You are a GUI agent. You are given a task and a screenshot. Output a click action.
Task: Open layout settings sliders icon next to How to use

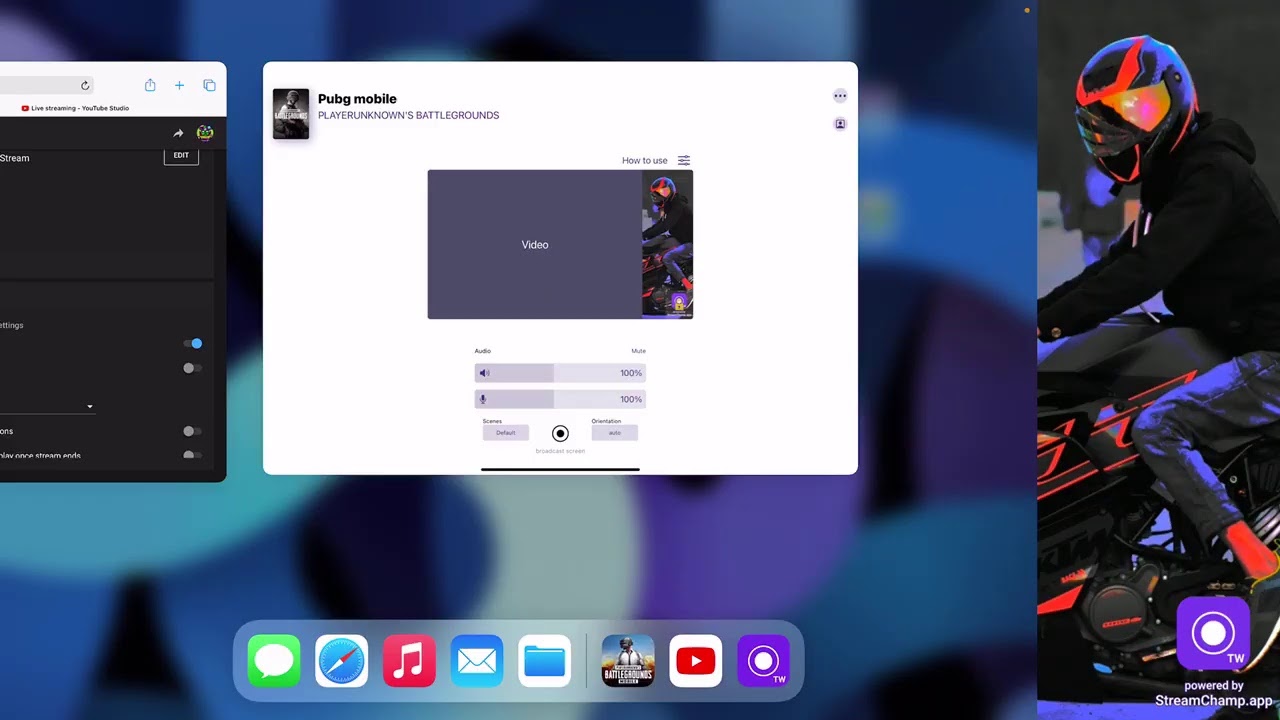click(x=684, y=160)
